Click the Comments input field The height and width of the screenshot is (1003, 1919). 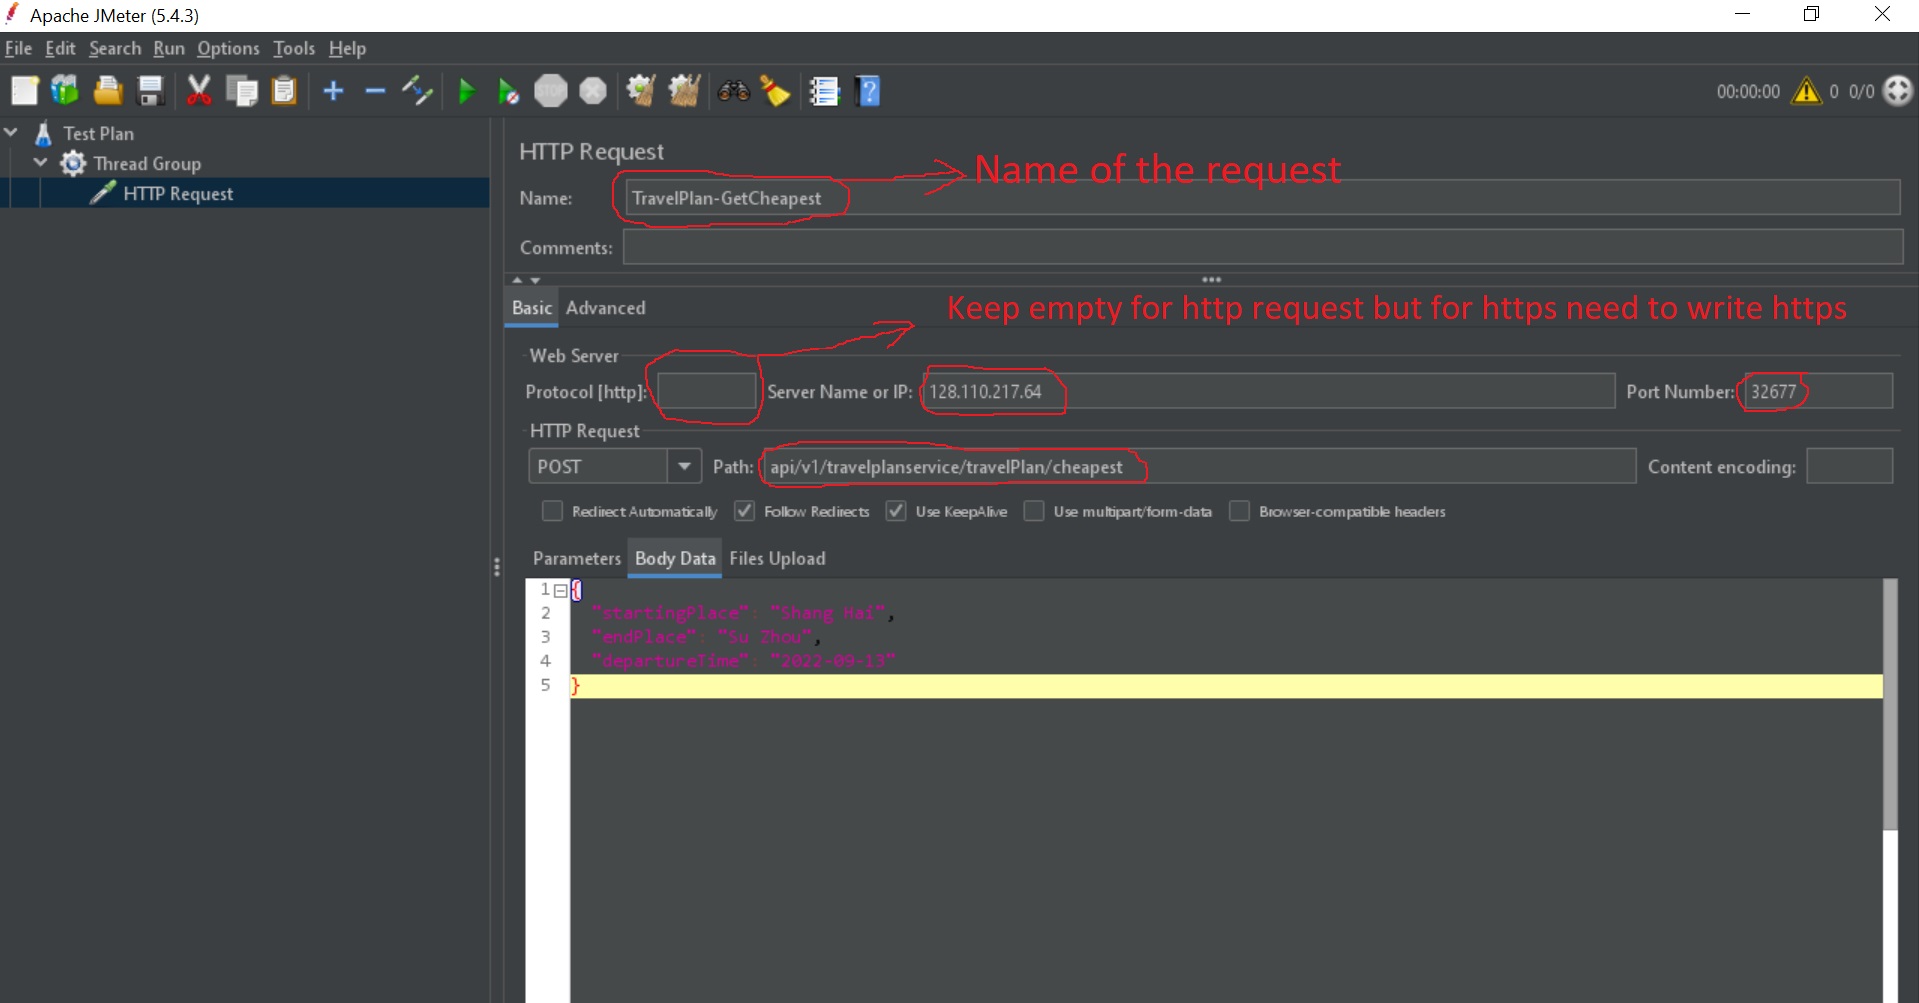[1262, 247]
